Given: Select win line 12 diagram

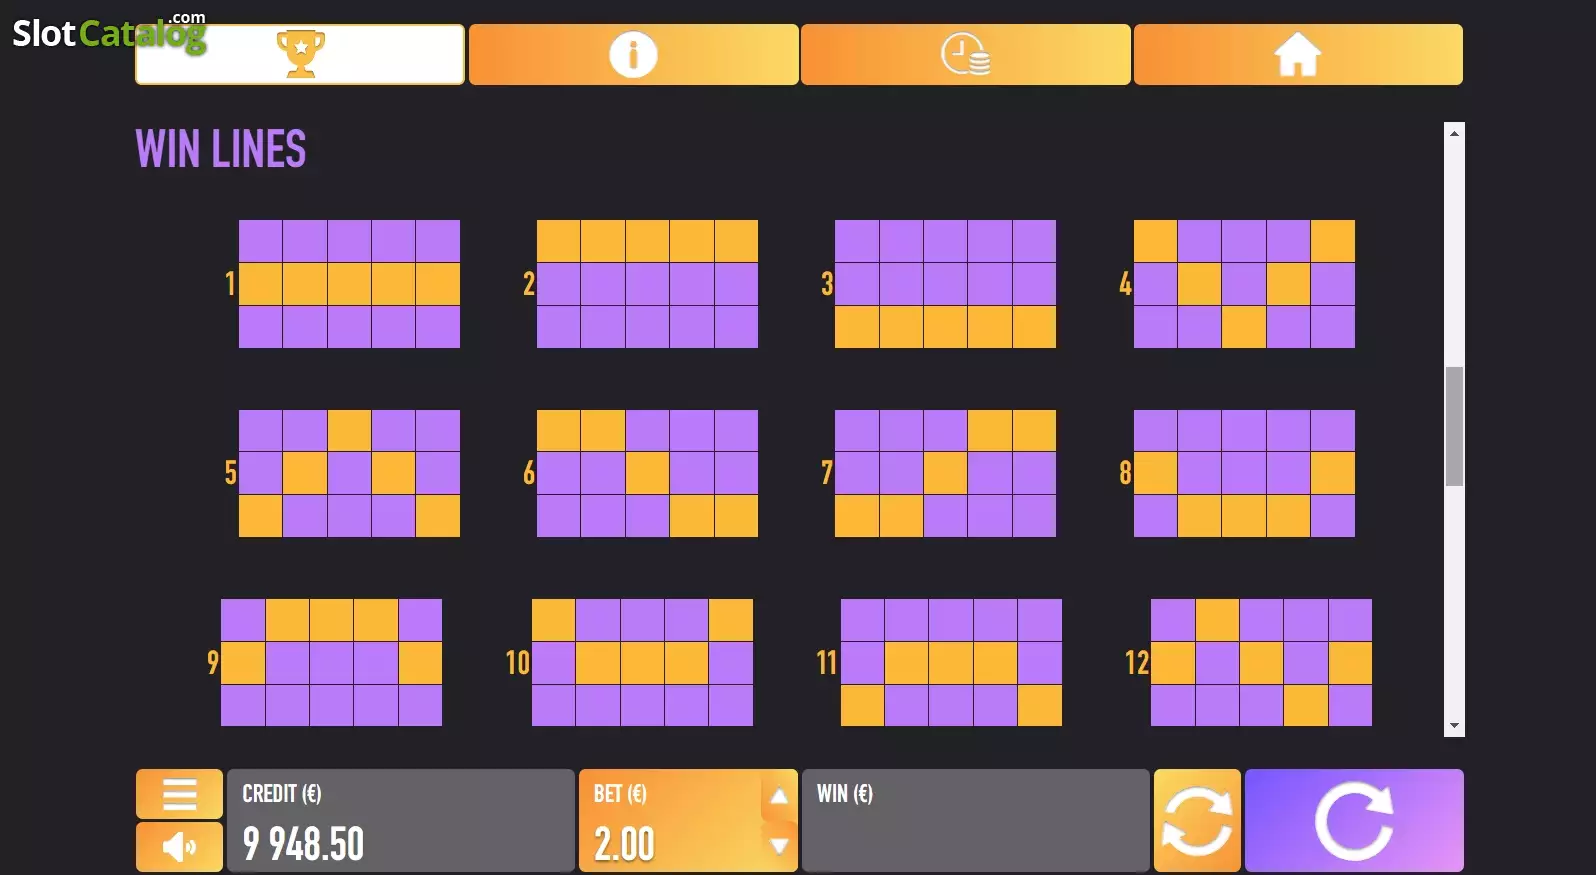Looking at the screenshot, I should coord(1261,662).
